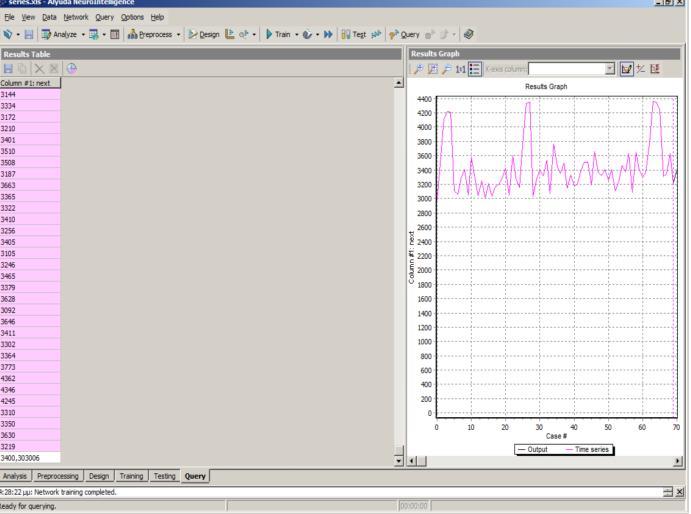
Task: Click Results Table delete X icon
Action: 39,69
